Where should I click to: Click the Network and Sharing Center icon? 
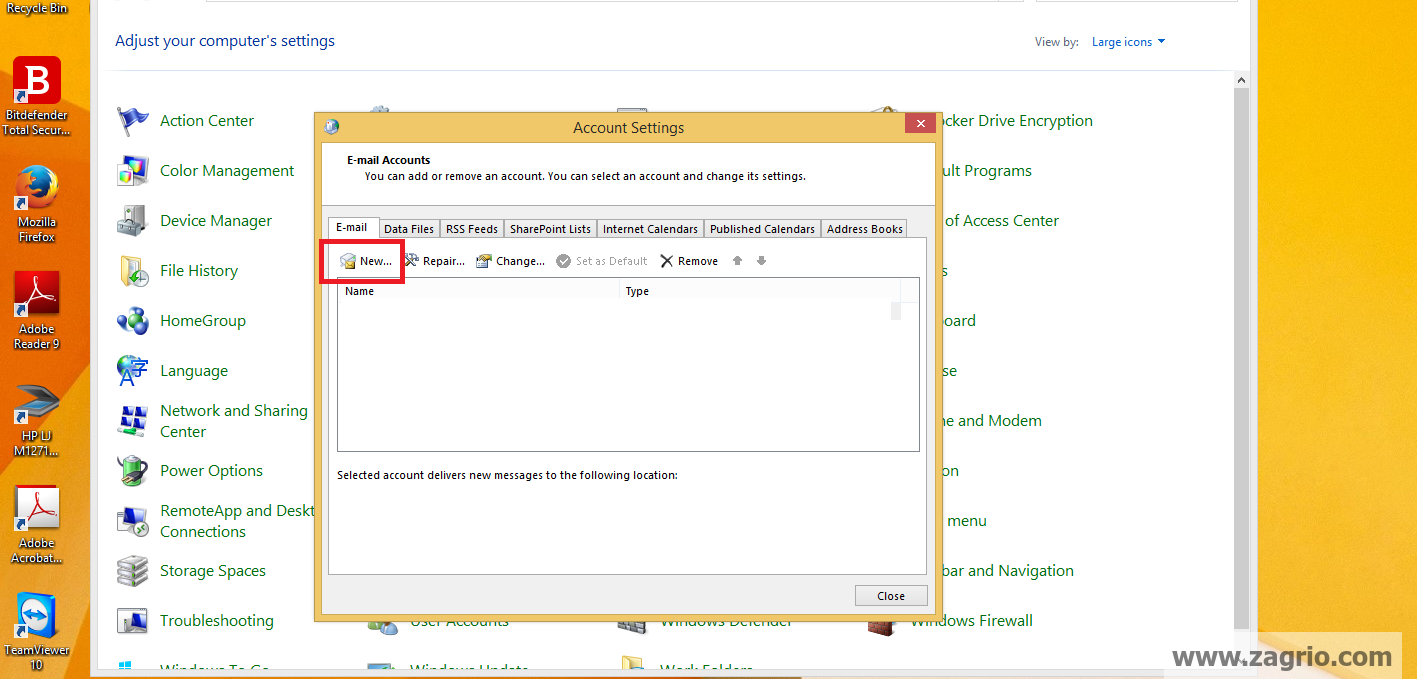(133, 421)
